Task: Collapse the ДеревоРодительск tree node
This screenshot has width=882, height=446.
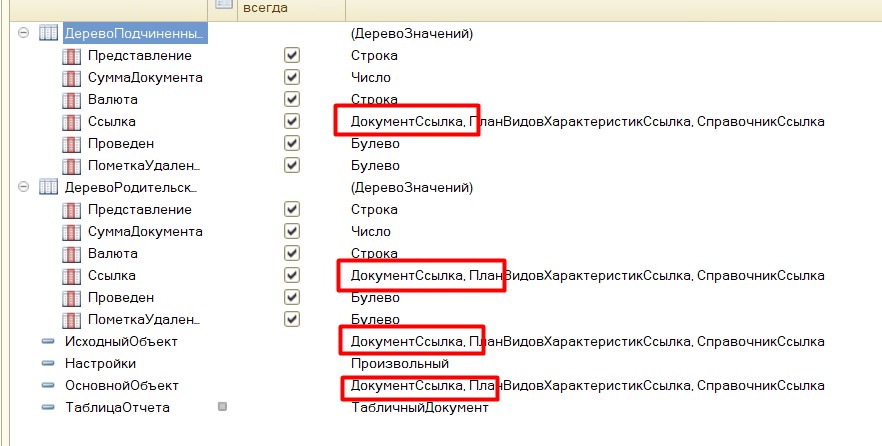Action: click(24, 186)
